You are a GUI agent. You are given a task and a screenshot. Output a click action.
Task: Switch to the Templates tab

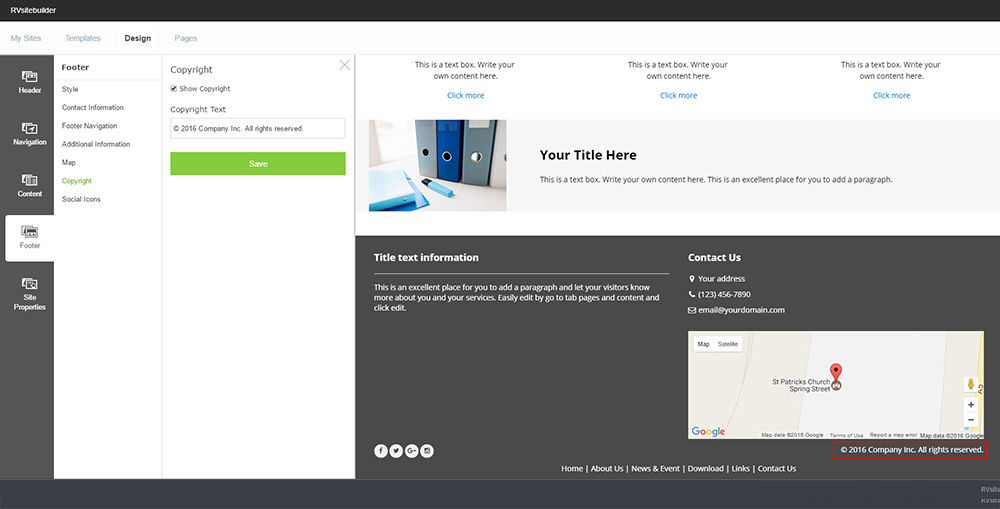tap(83, 38)
